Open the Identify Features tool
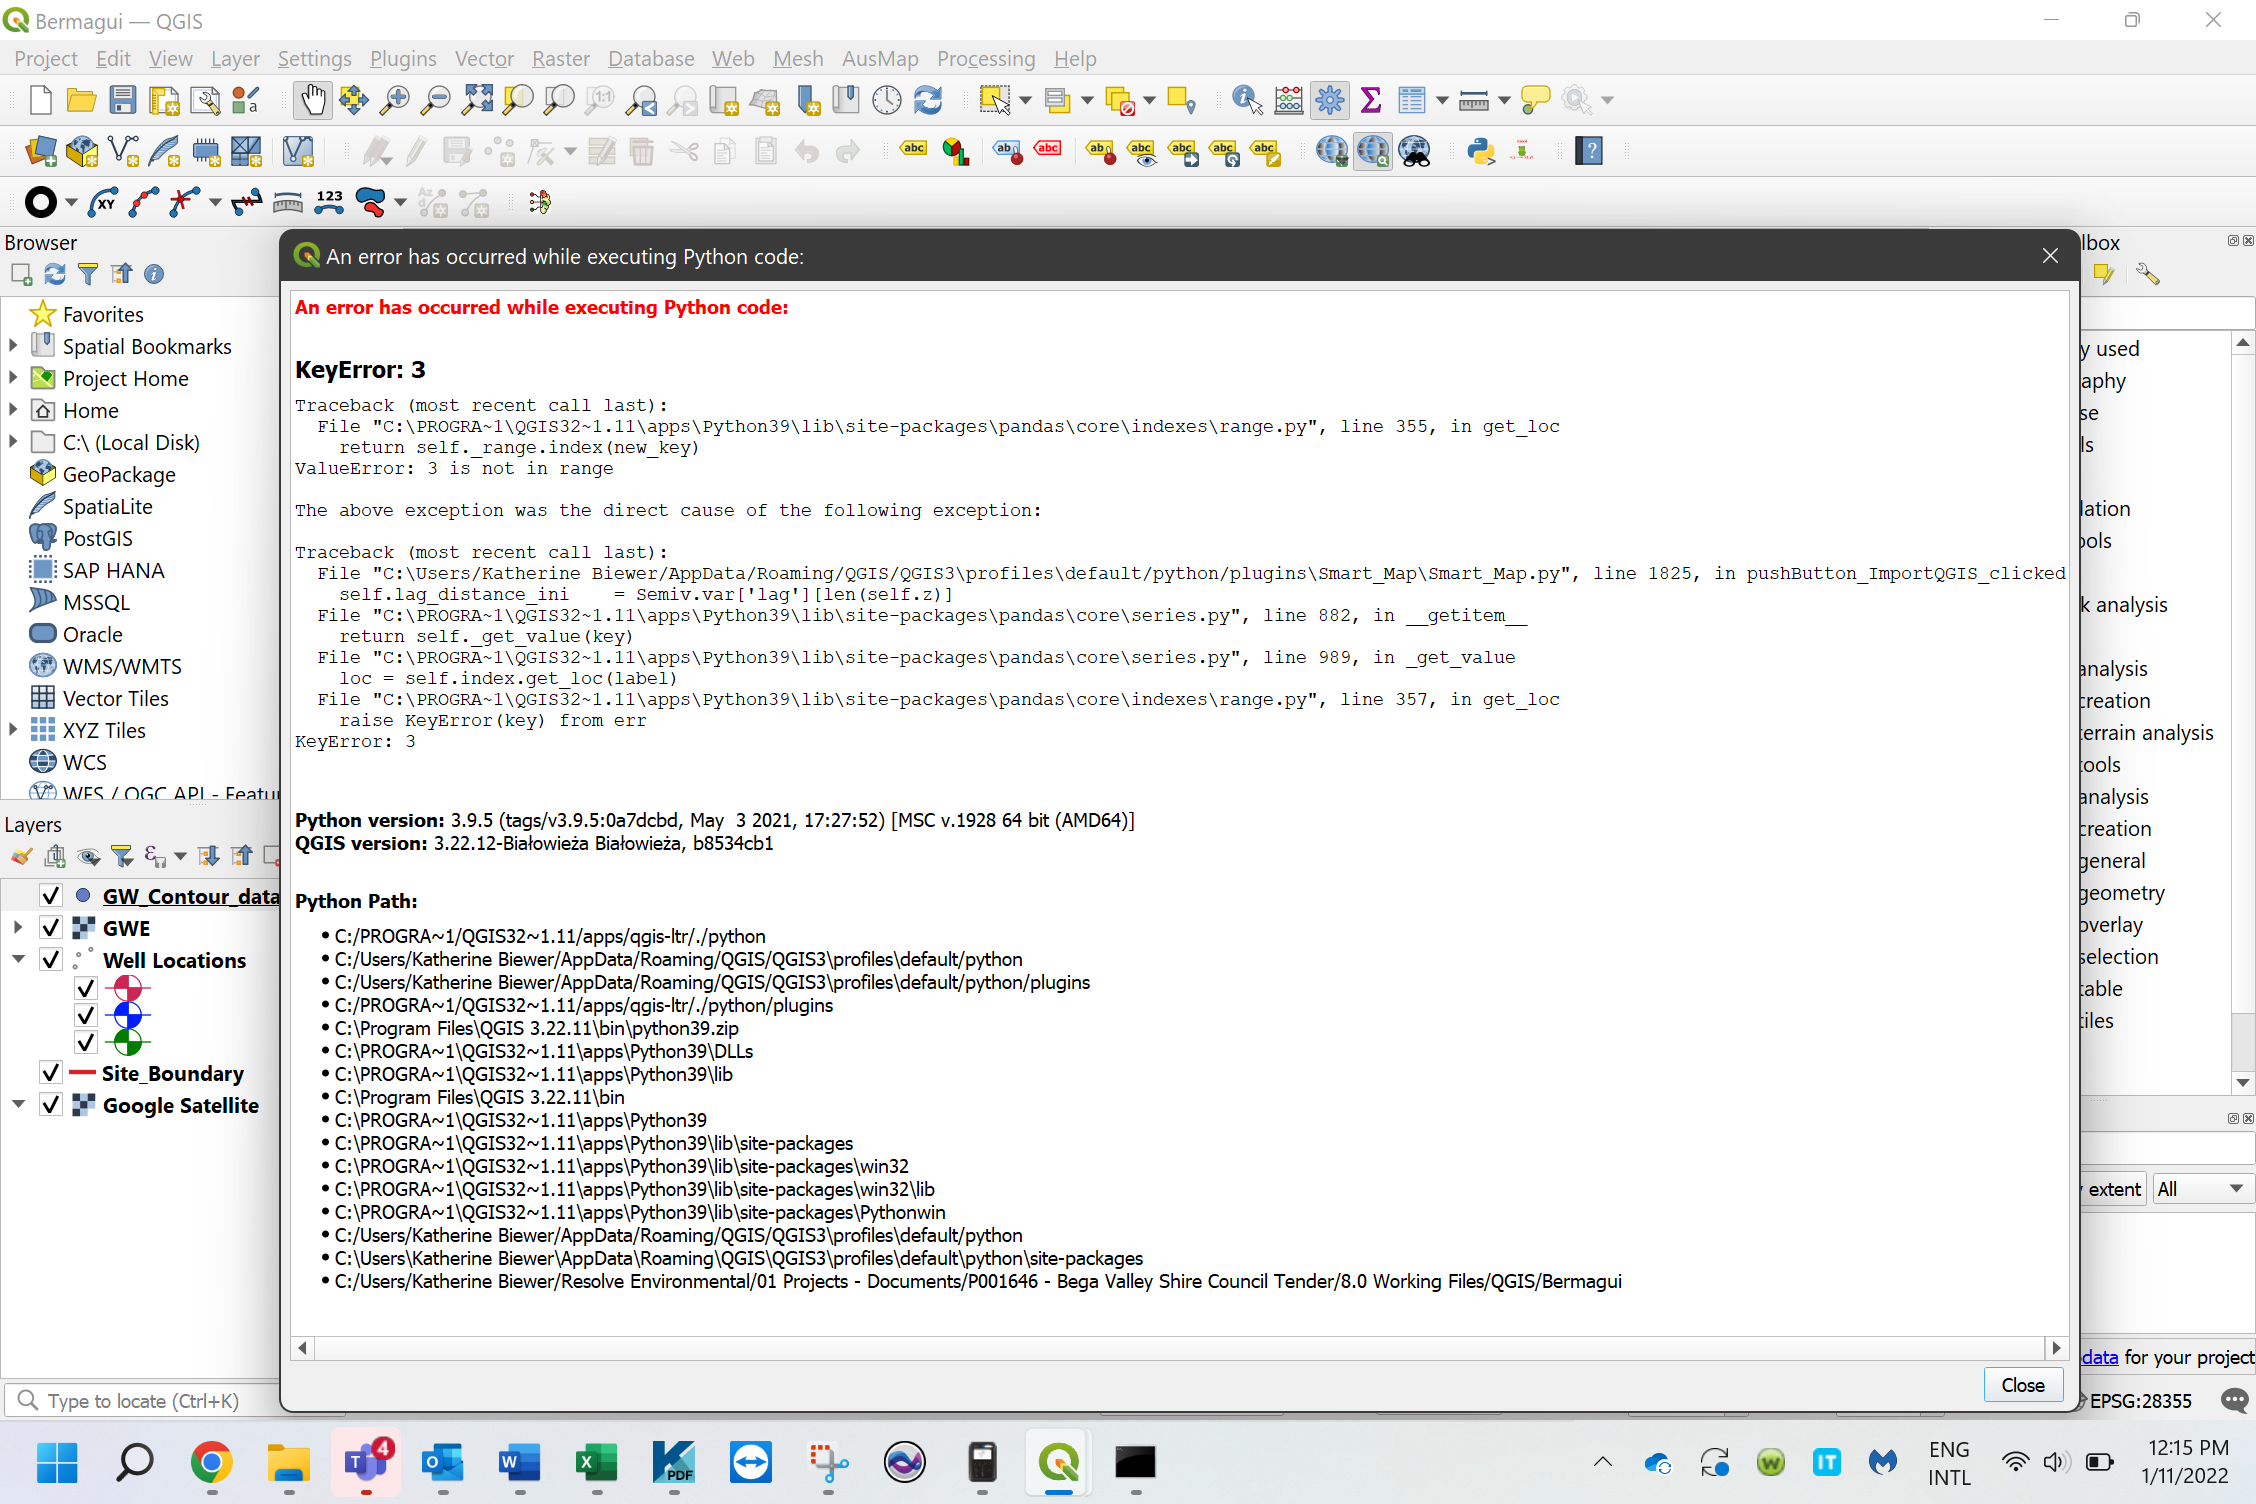 click(1246, 100)
